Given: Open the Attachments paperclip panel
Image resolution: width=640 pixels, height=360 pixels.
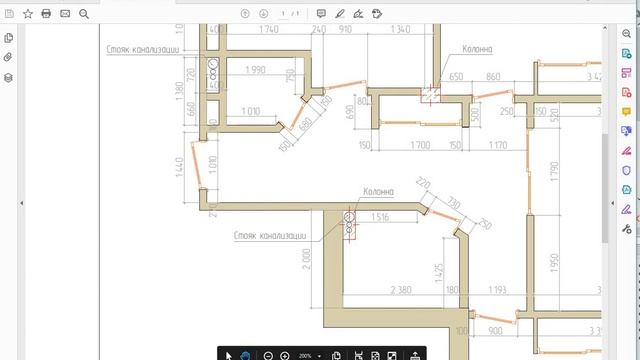Looking at the screenshot, I should click(8, 58).
